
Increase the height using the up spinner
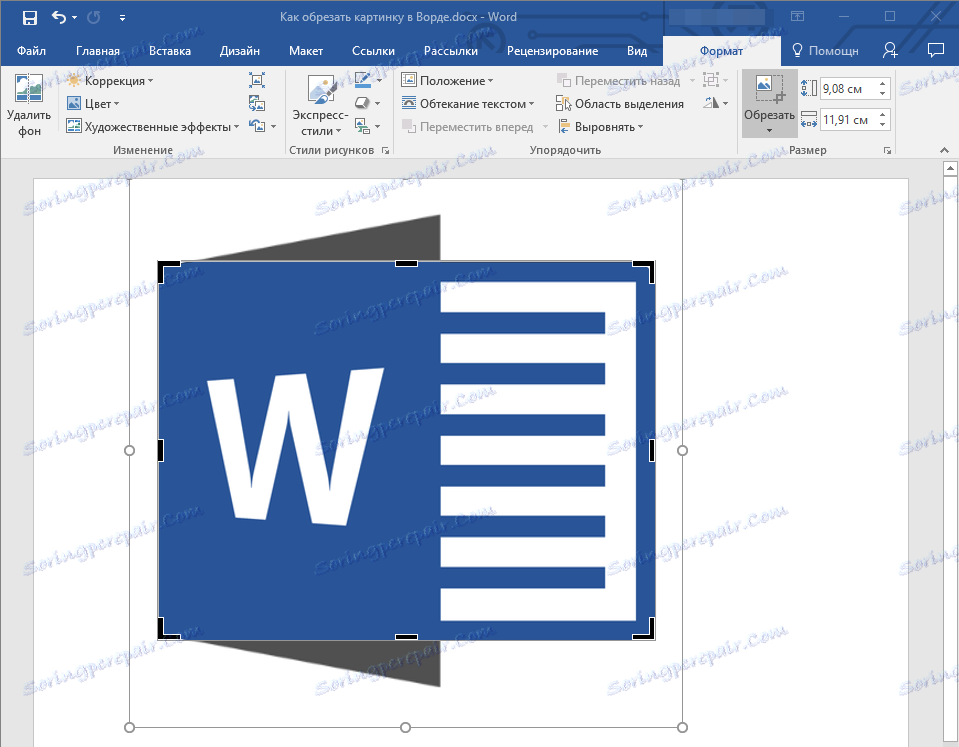[x=883, y=84]
